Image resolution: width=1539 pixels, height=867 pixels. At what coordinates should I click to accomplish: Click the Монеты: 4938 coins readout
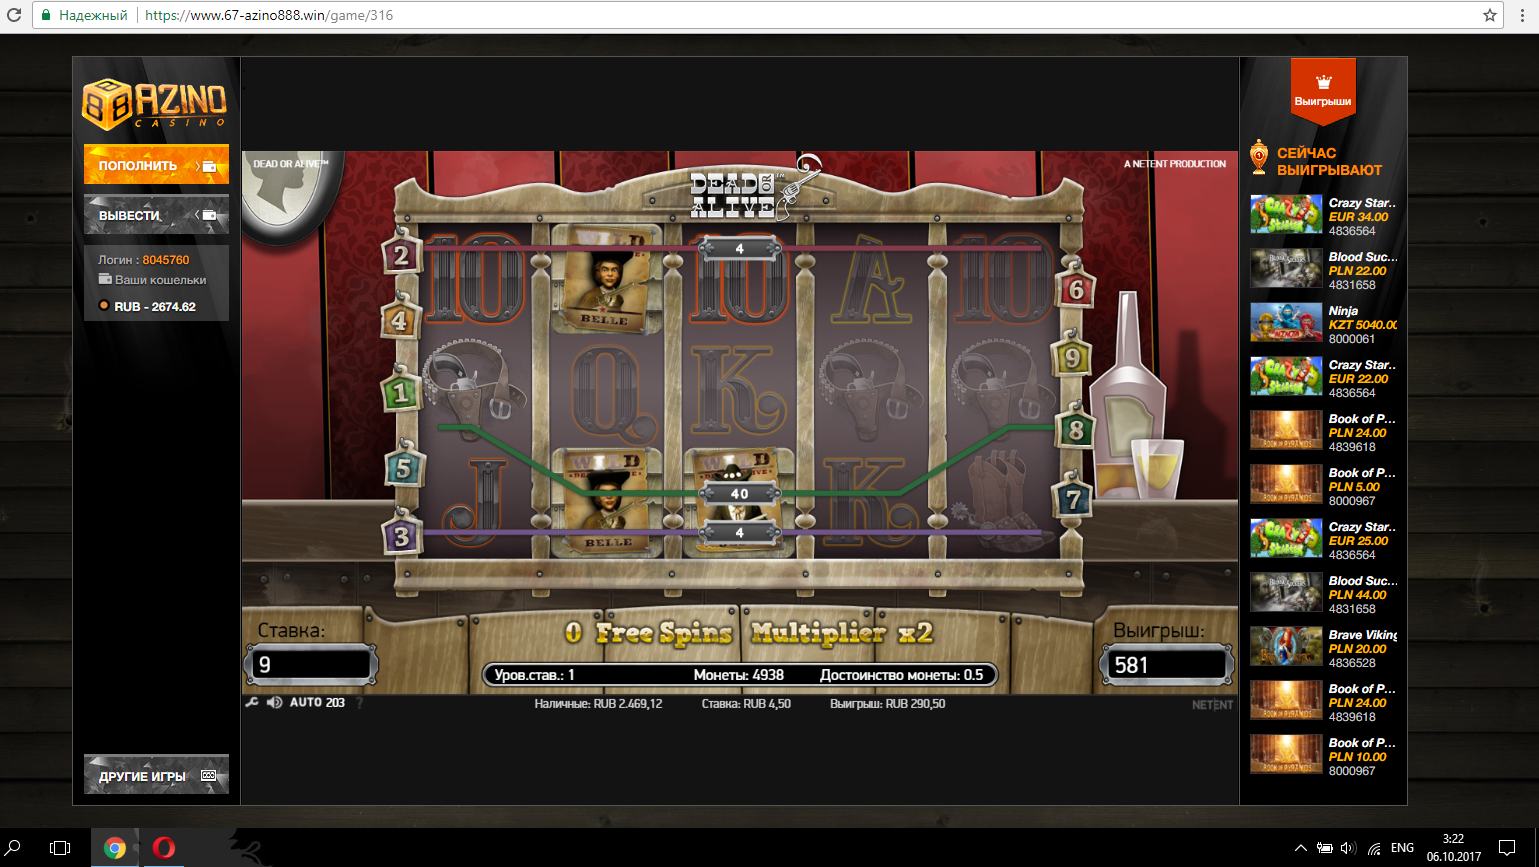pyautogui.click(x=739, y=675)
